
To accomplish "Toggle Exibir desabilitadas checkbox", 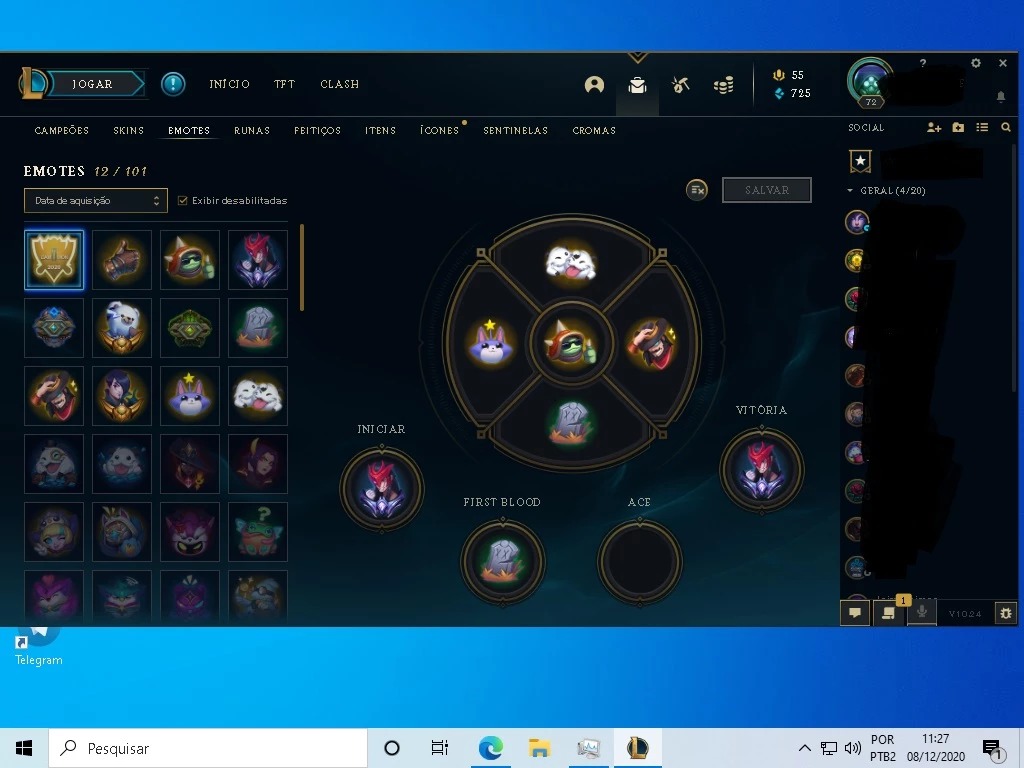I will pos(183,200).
